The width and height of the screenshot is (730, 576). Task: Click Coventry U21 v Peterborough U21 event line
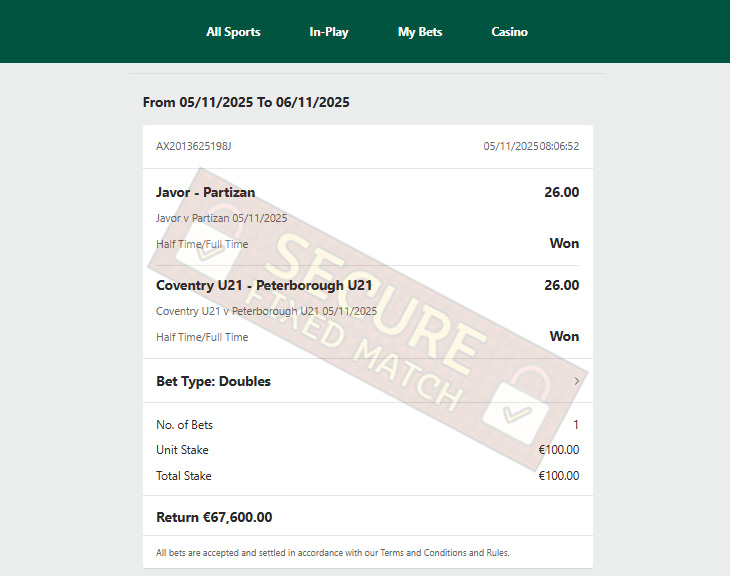266,311
